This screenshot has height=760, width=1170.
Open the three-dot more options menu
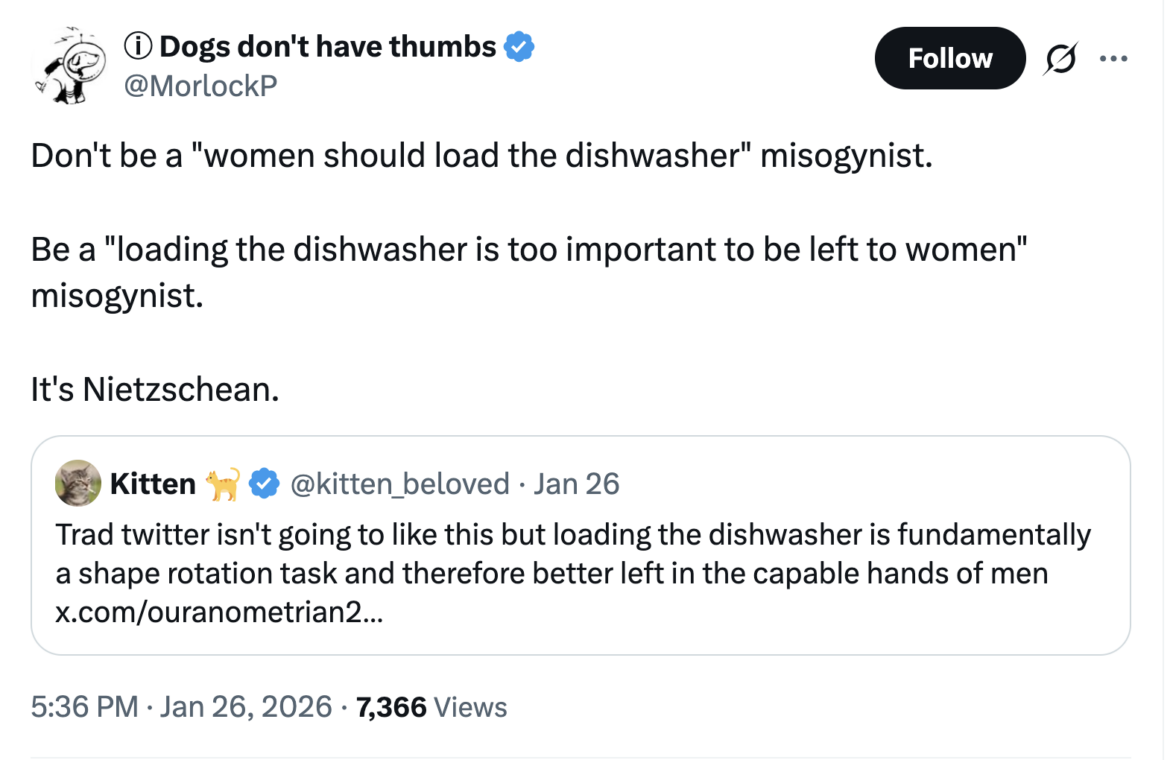(x=1113, y=59)
